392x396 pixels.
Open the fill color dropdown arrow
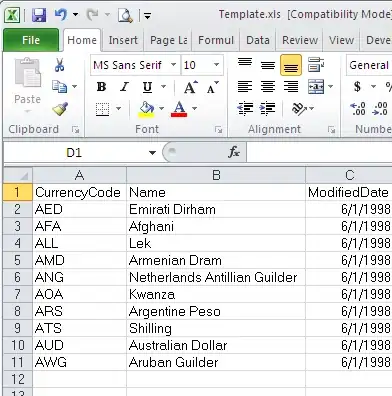[161, 109]
